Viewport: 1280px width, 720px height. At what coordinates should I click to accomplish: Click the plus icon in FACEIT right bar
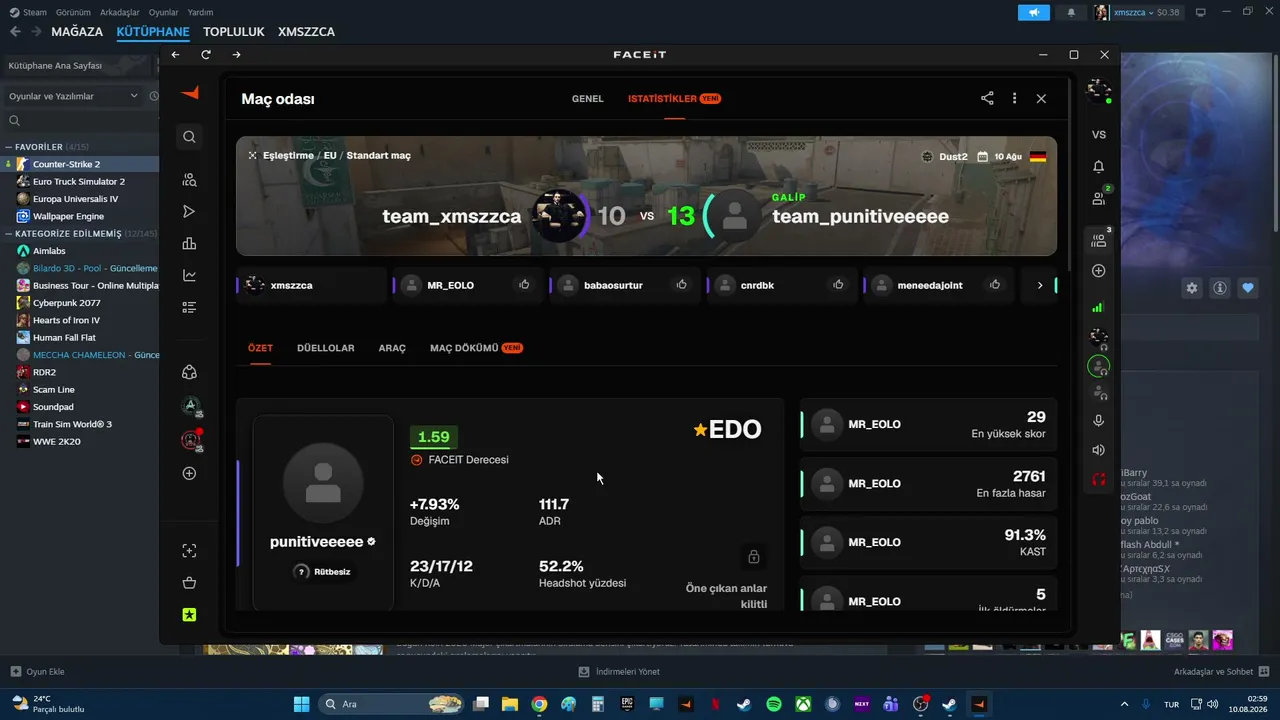[x=1099, y=271]
